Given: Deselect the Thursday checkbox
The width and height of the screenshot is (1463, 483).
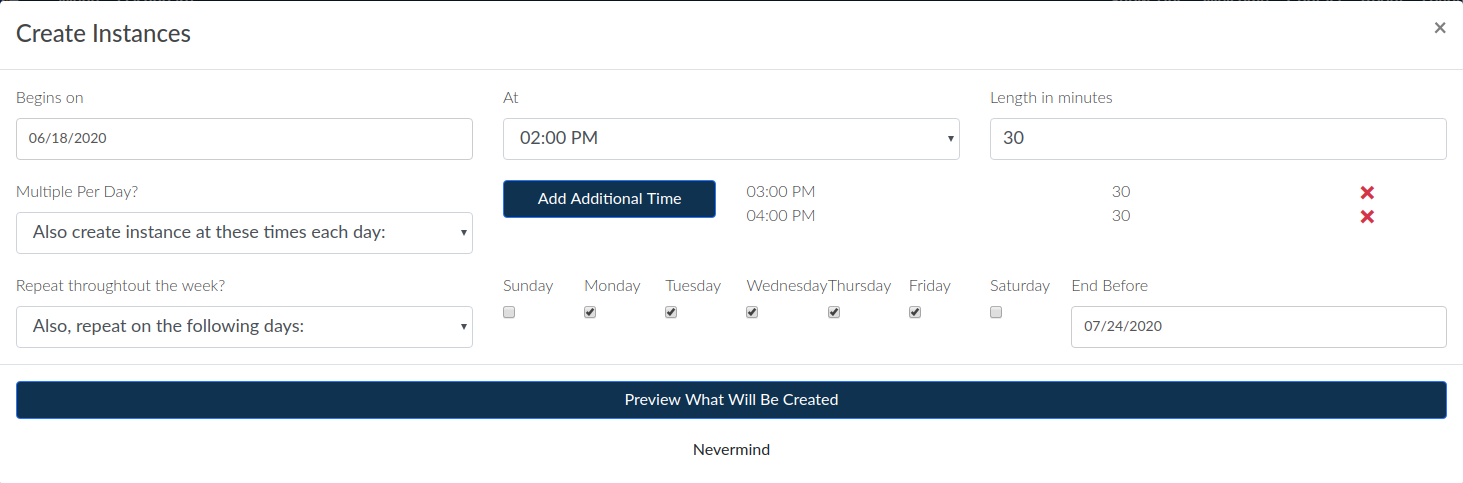Looking at the screenshot, I should point(834,312).
